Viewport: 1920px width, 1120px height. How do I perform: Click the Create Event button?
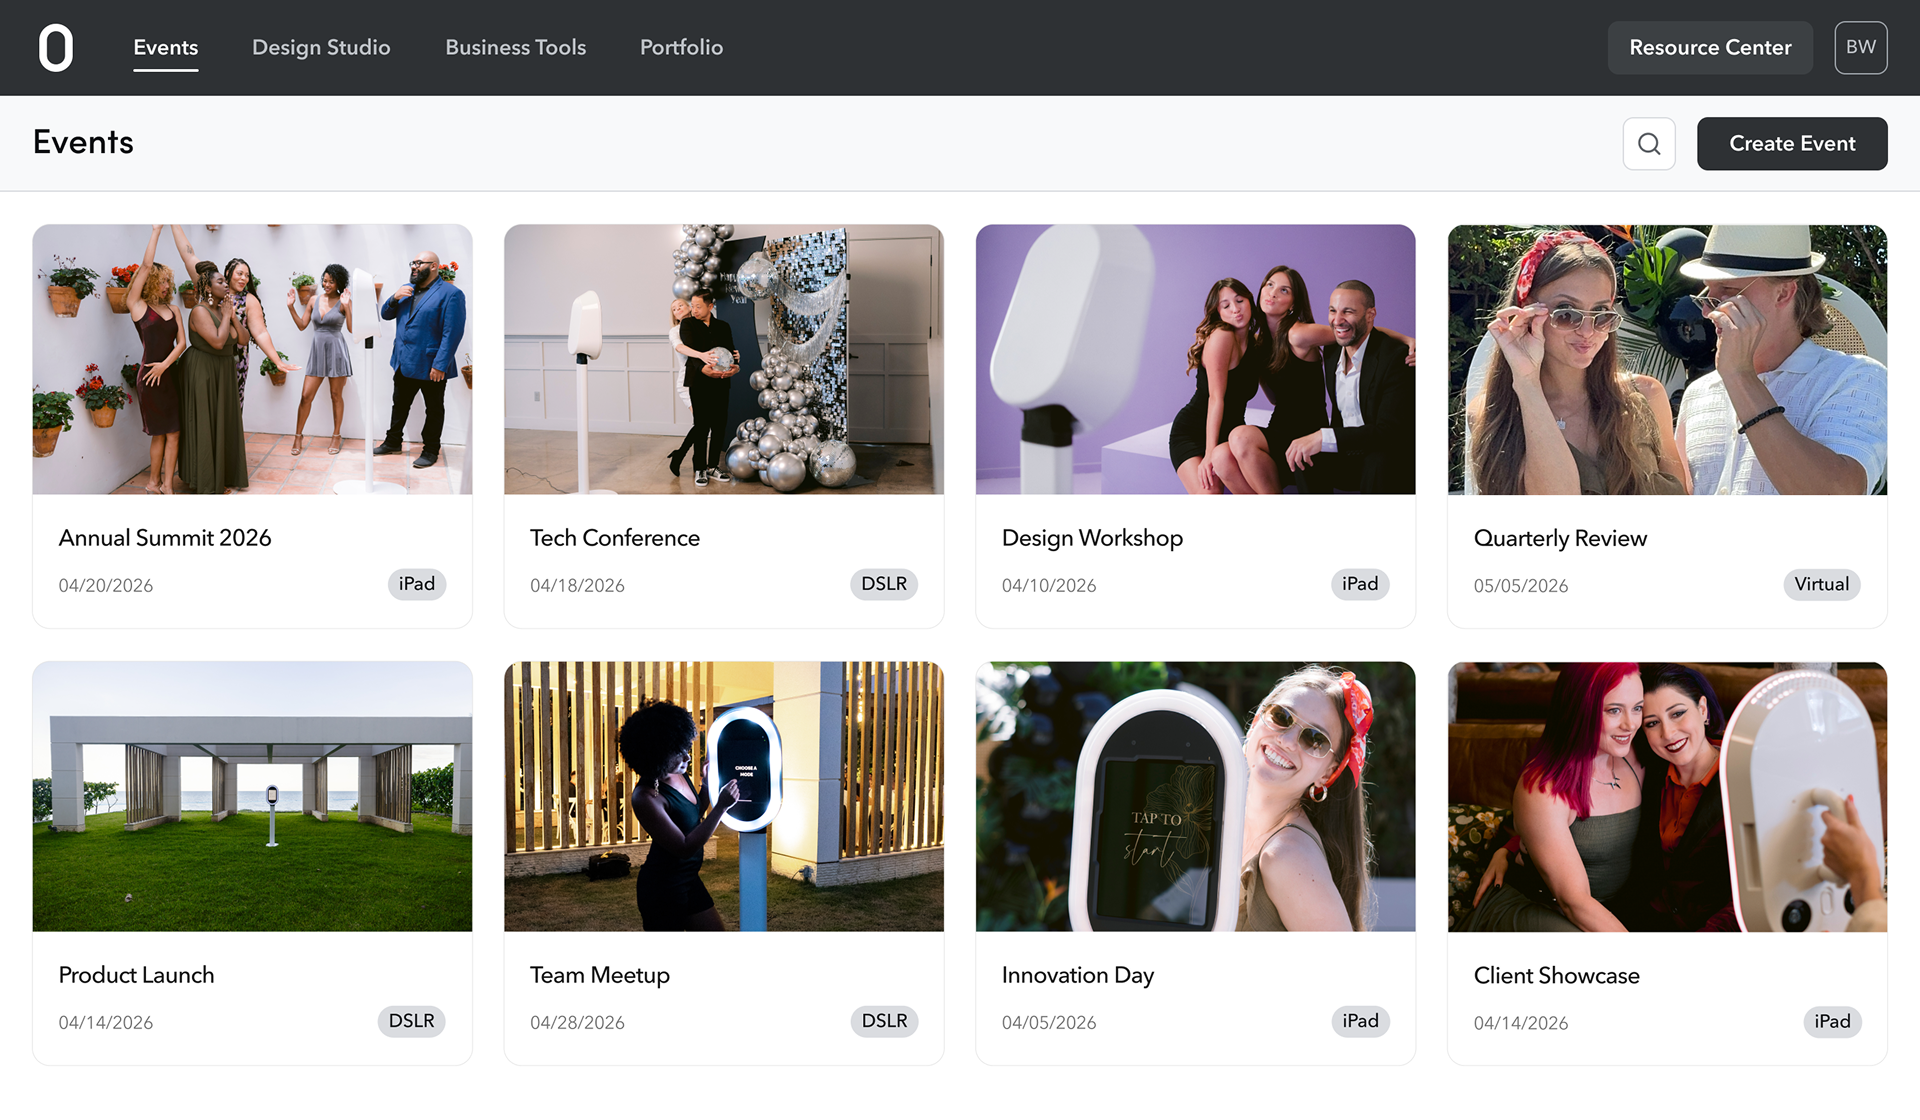coord(1792,144)
